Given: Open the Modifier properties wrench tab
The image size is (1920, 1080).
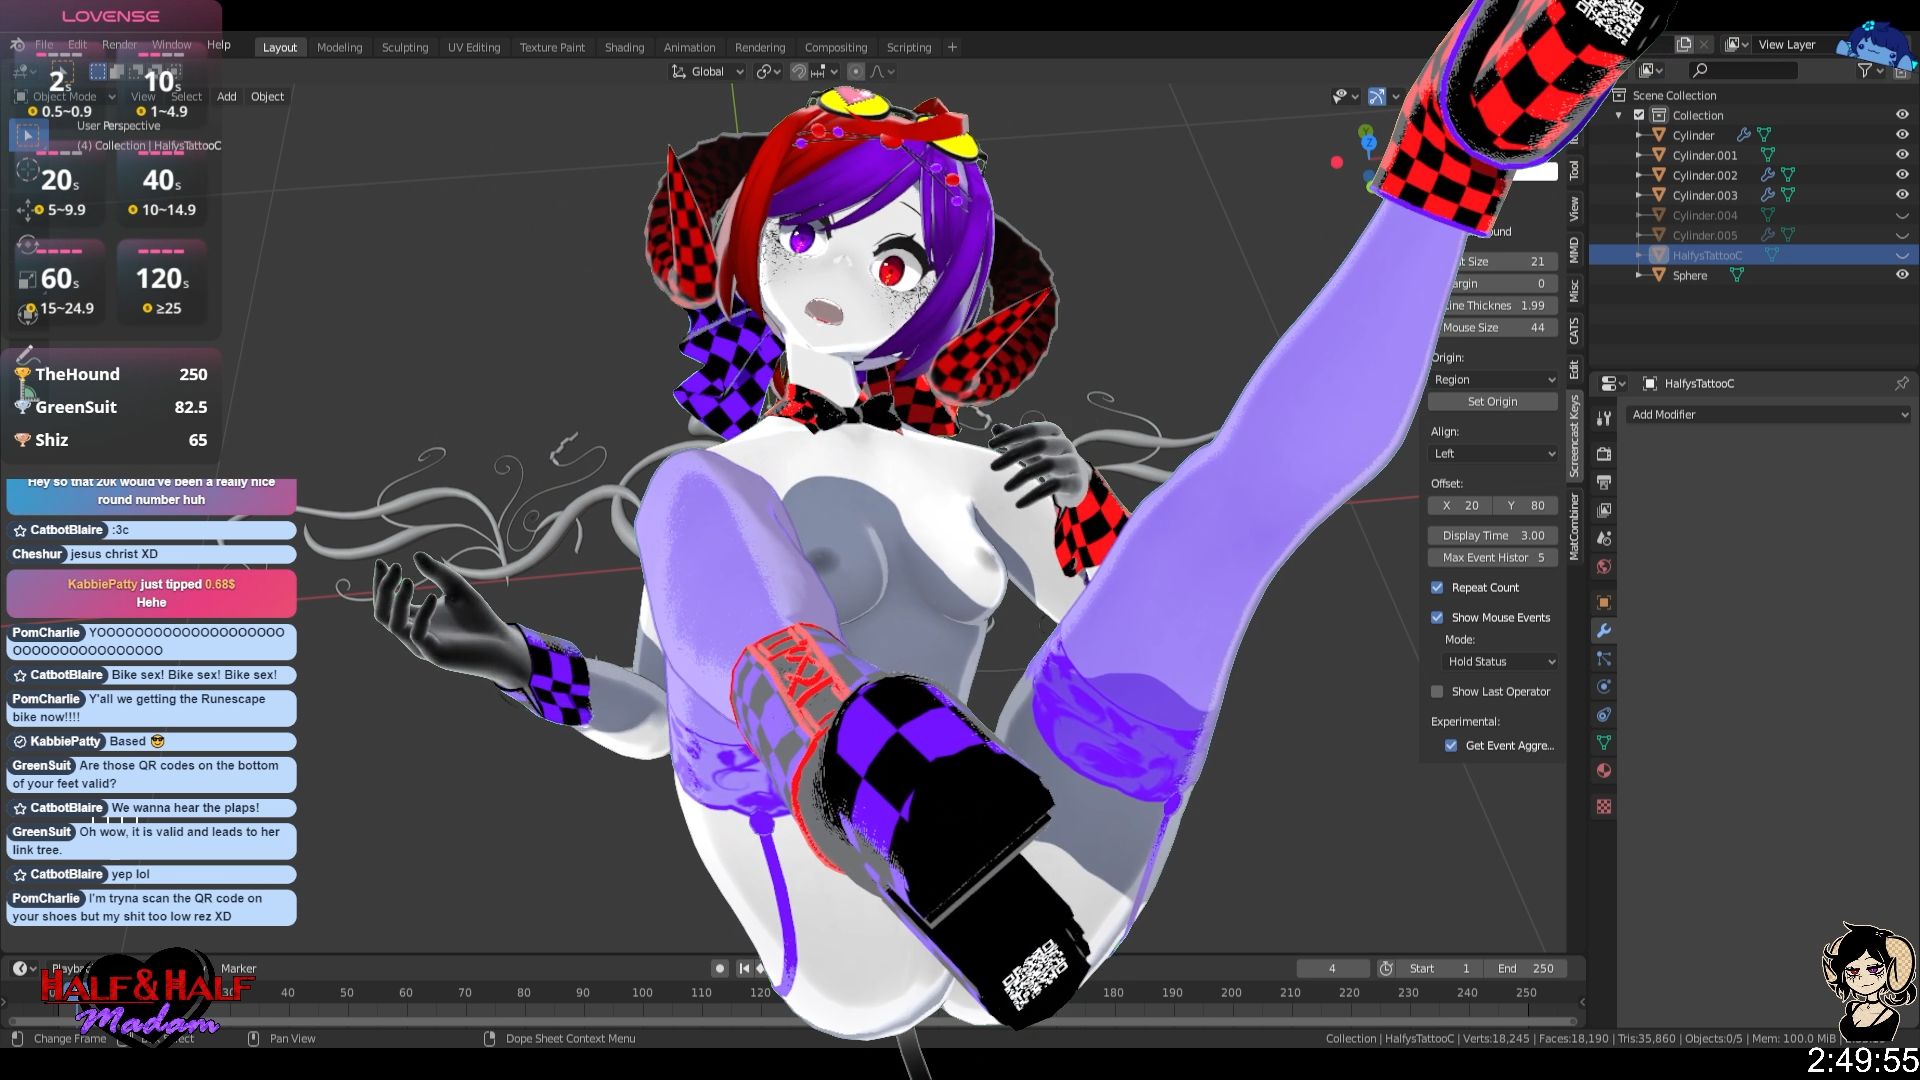Looking at the screenshot, I should (1604, 630).
